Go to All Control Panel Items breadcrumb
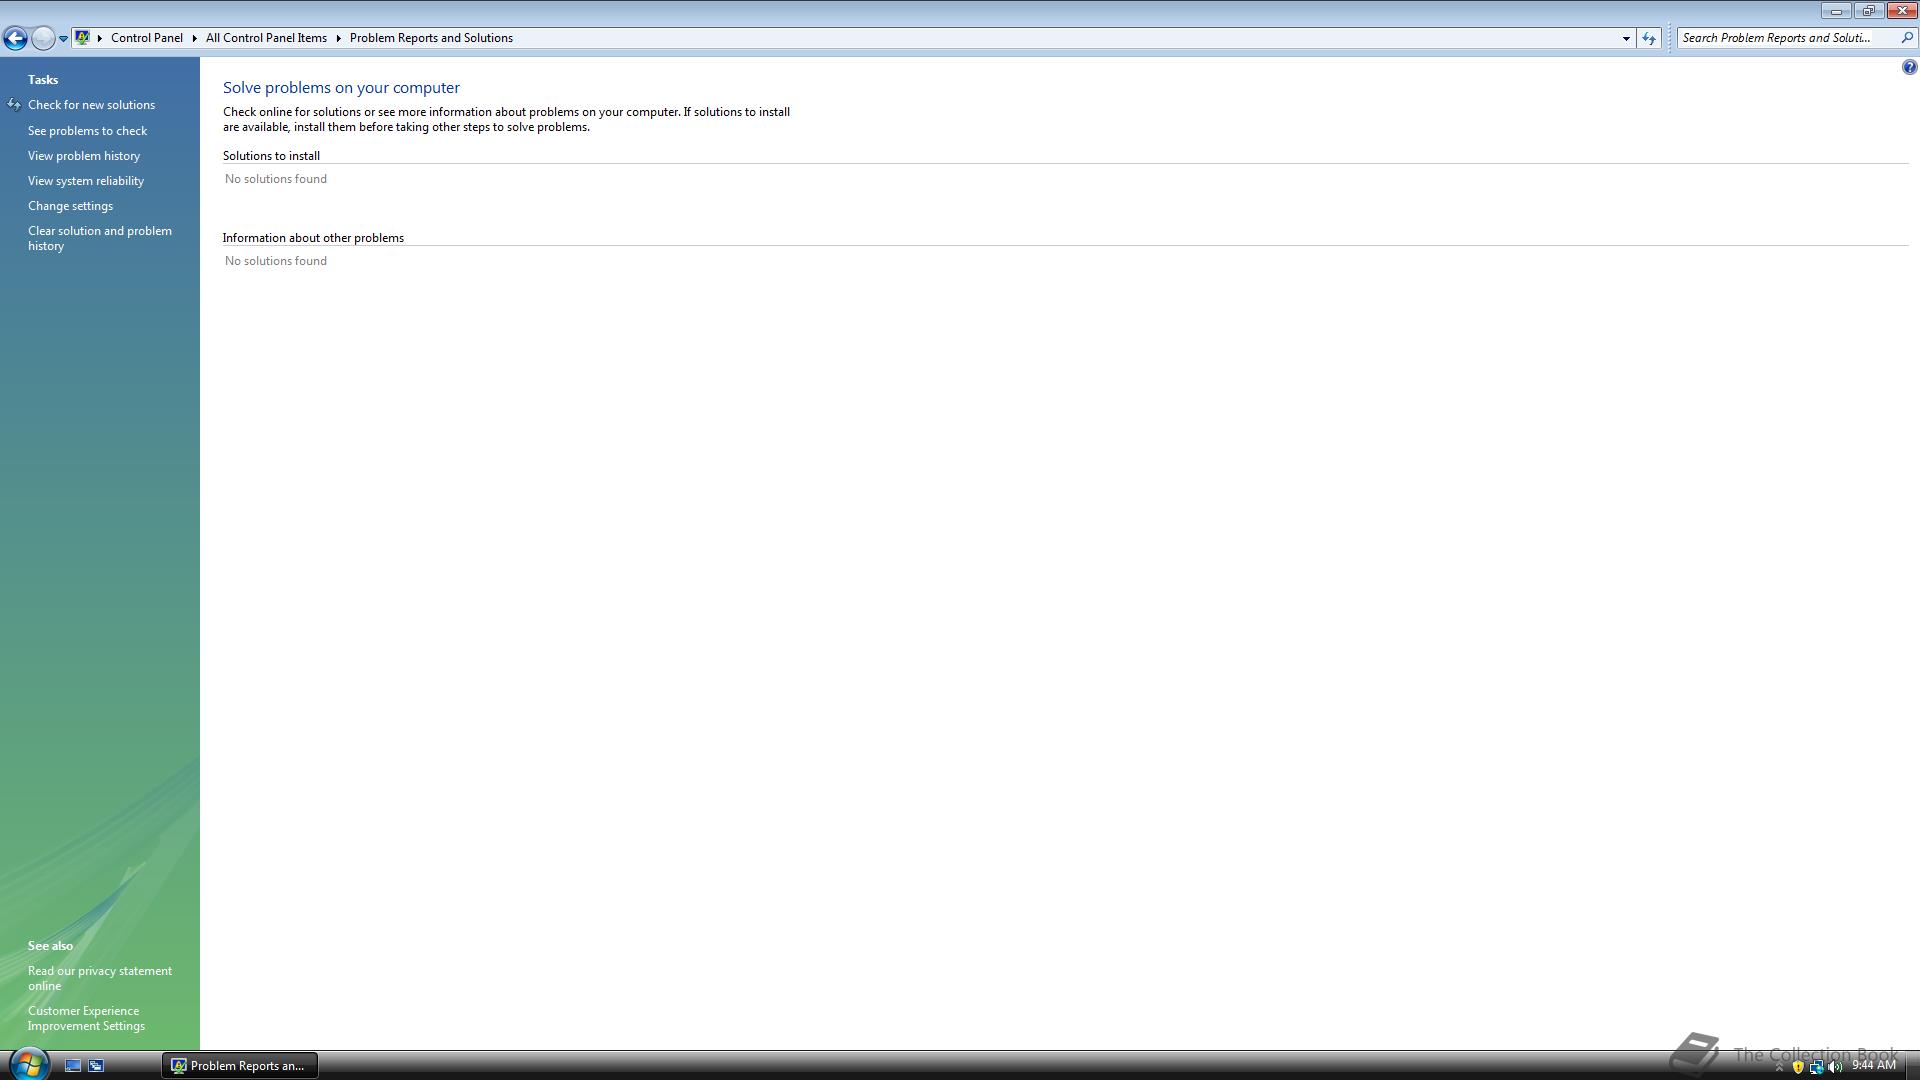The width and height of the screenshot is (1920, 1080). pos(266,38)
